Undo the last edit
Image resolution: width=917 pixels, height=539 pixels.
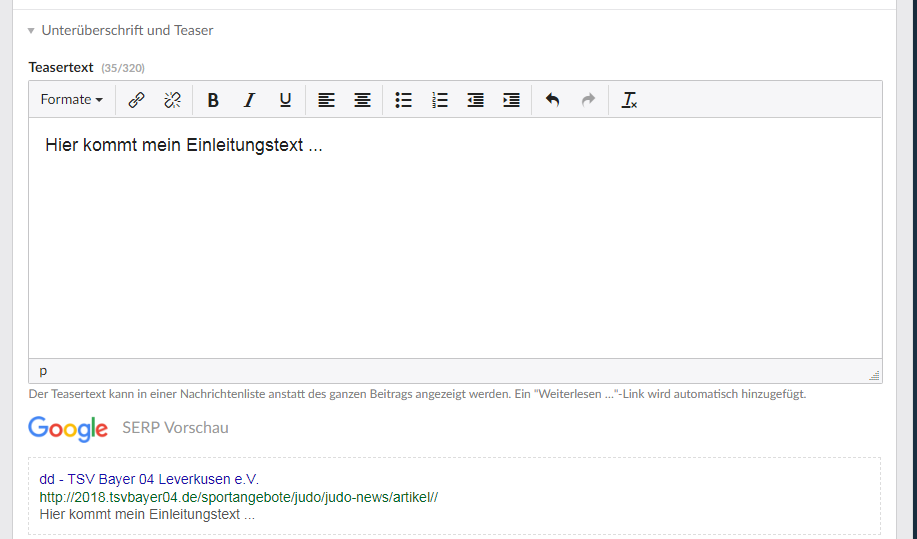click(553, 100)
